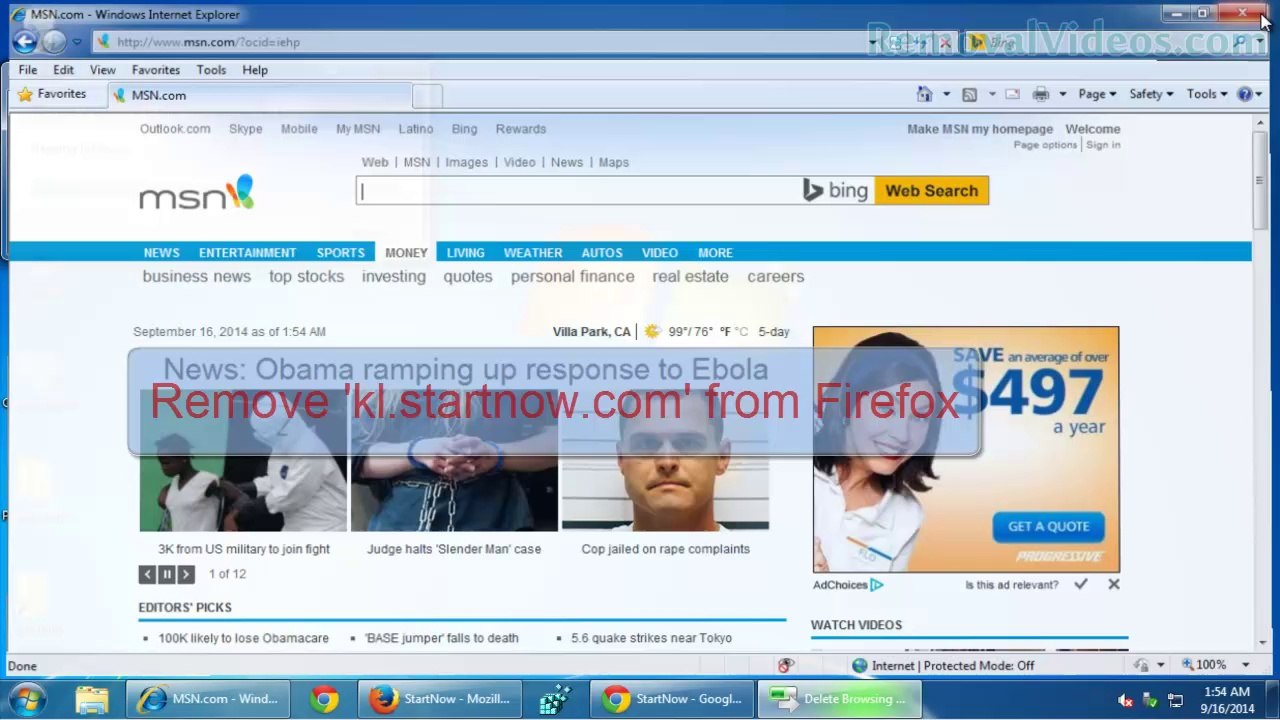Expand the Feeds dropdown arrow

point(991,94)
